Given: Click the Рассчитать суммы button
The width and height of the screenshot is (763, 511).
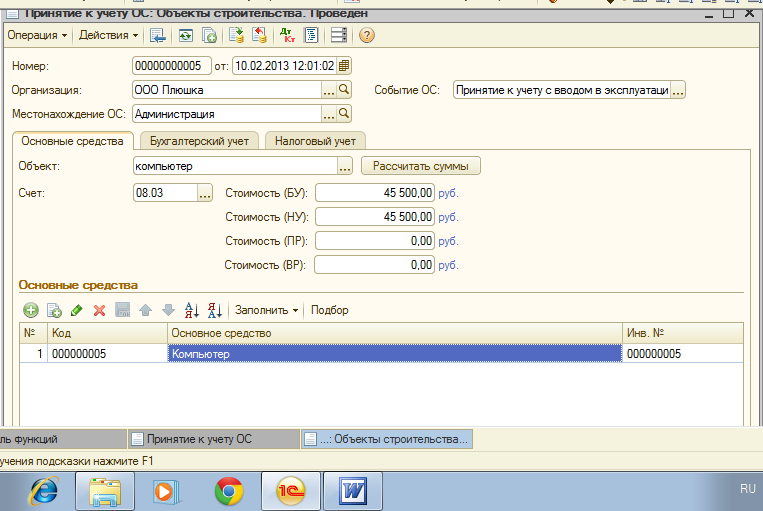Looking at the screenshot, I should [420, 166].
